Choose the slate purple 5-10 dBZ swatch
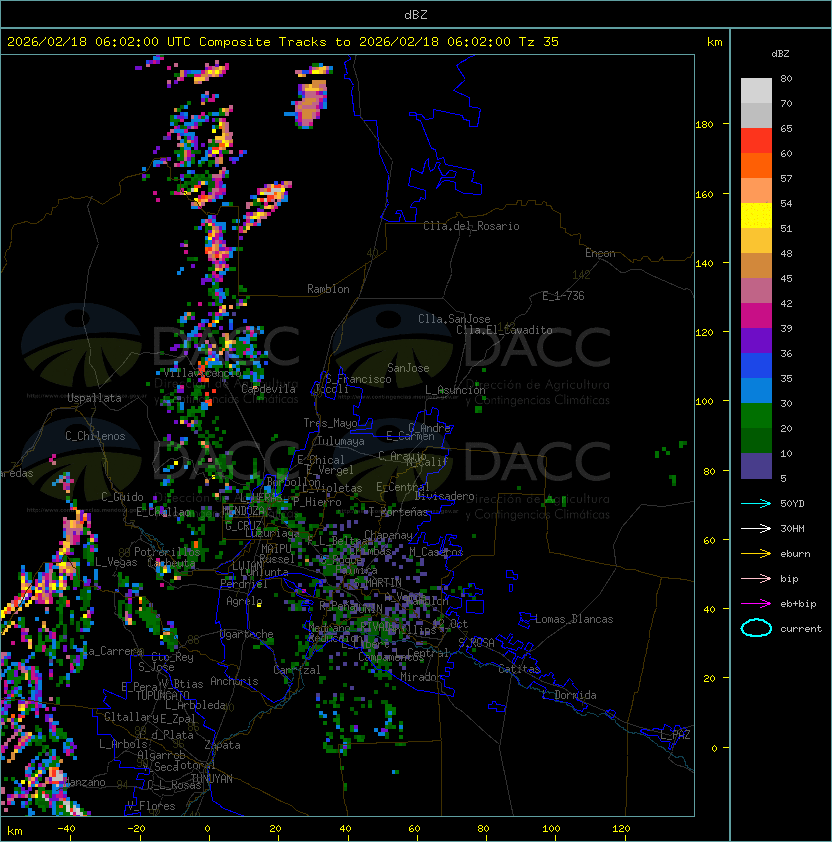Screen dimensions: 832x842 756,466
